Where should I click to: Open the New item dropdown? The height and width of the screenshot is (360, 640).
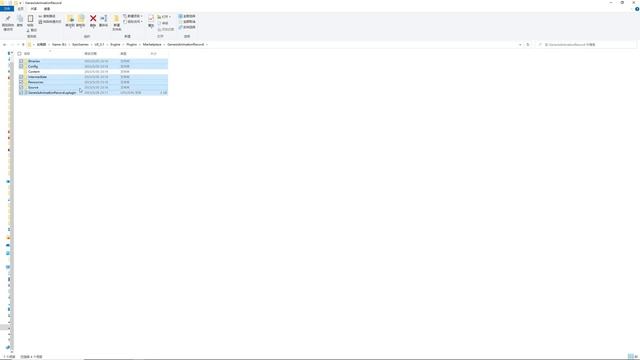pyautogui.click(x=133, y=16)
